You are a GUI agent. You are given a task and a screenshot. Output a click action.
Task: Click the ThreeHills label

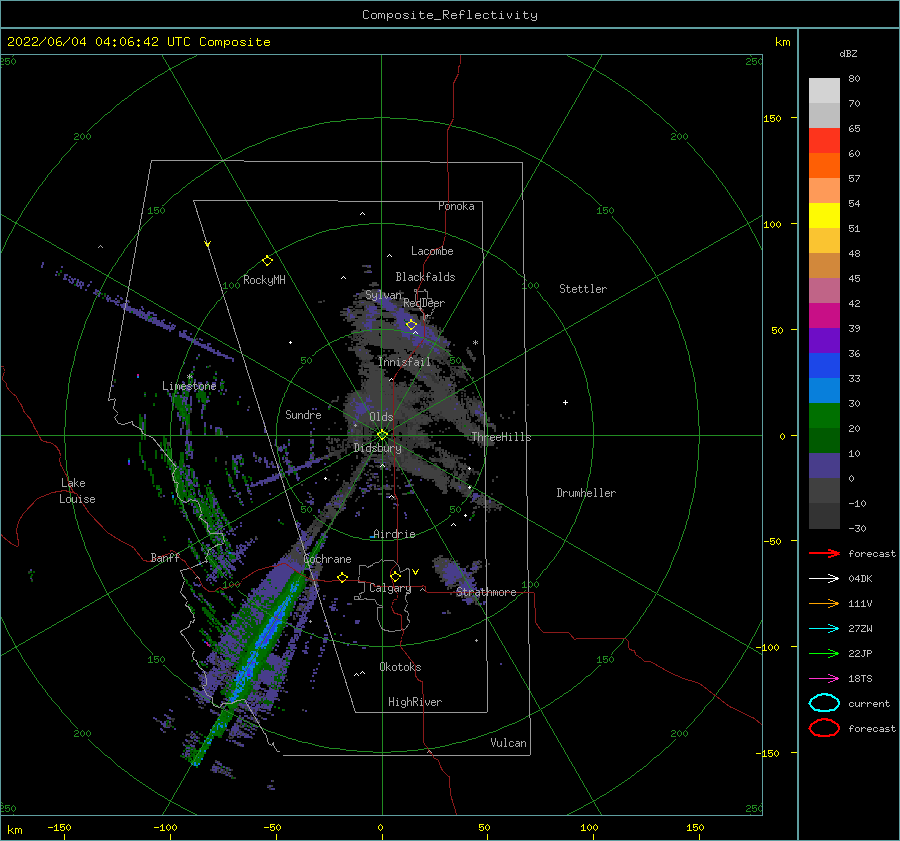click(501, 437)
